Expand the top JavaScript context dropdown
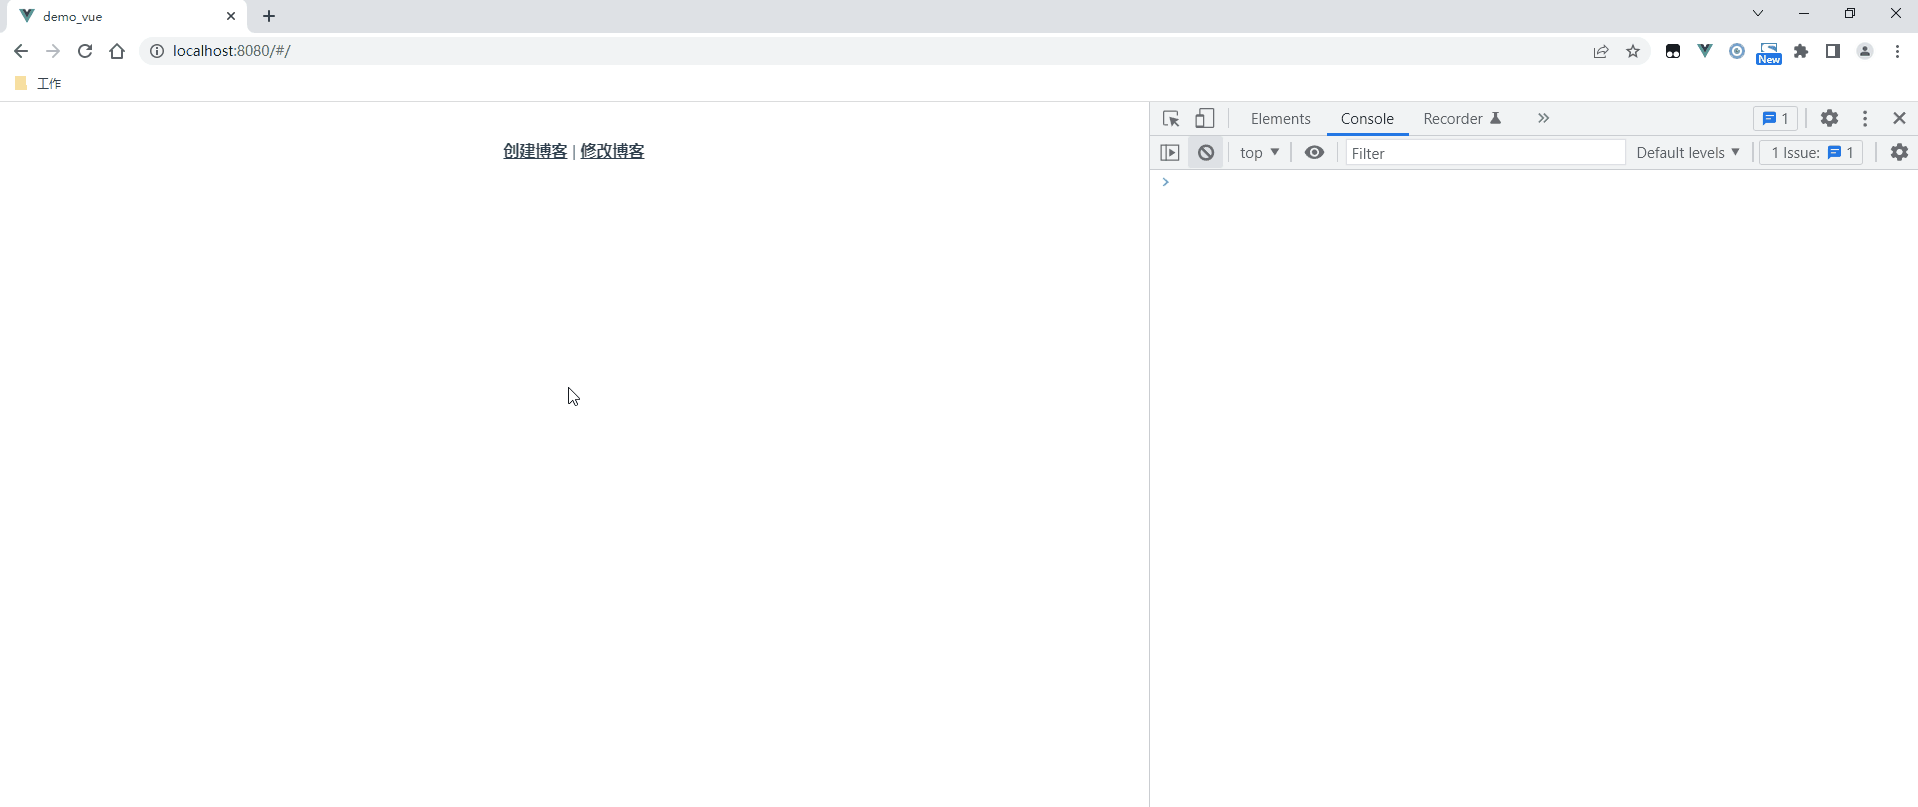 pos(1259,153)
